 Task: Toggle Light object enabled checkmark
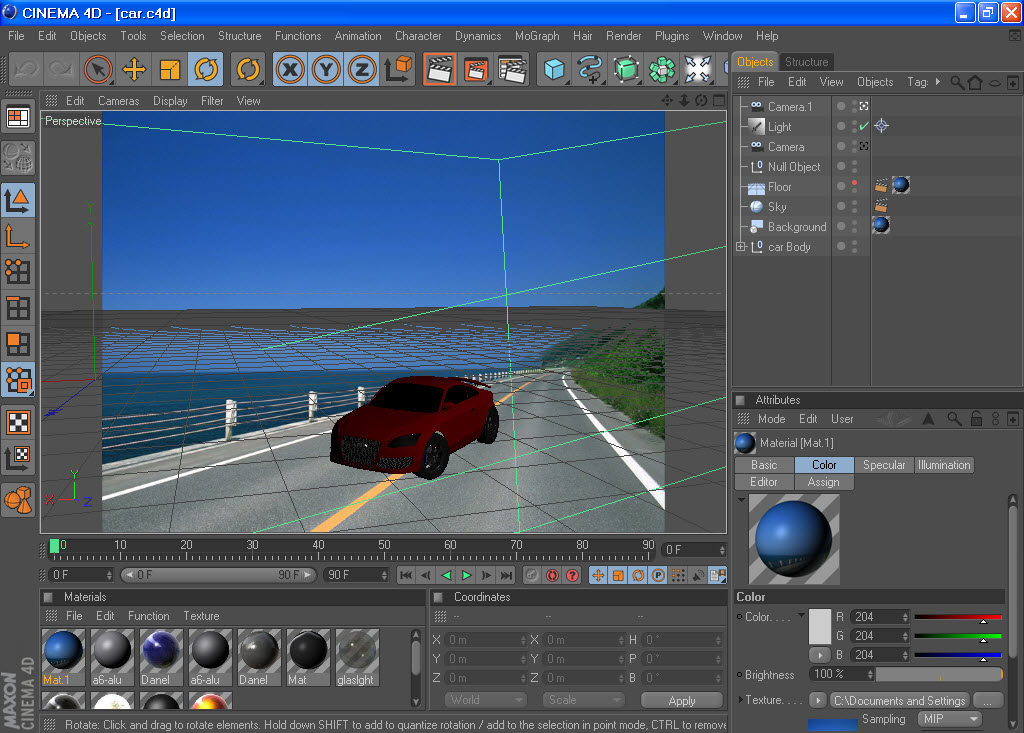[864, 126]
